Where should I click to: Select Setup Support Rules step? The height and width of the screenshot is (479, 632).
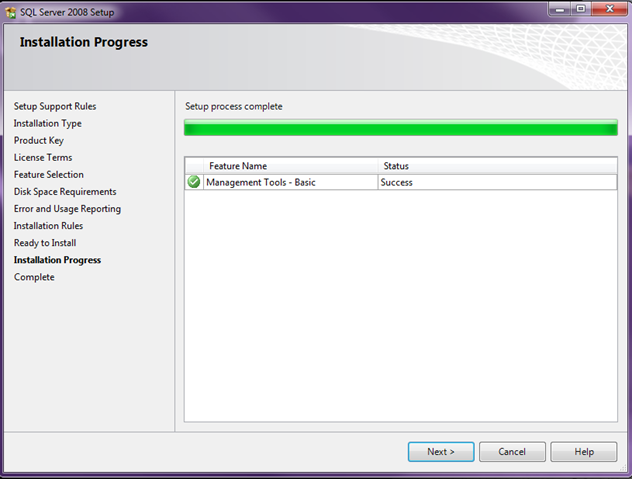coord(55,106)
